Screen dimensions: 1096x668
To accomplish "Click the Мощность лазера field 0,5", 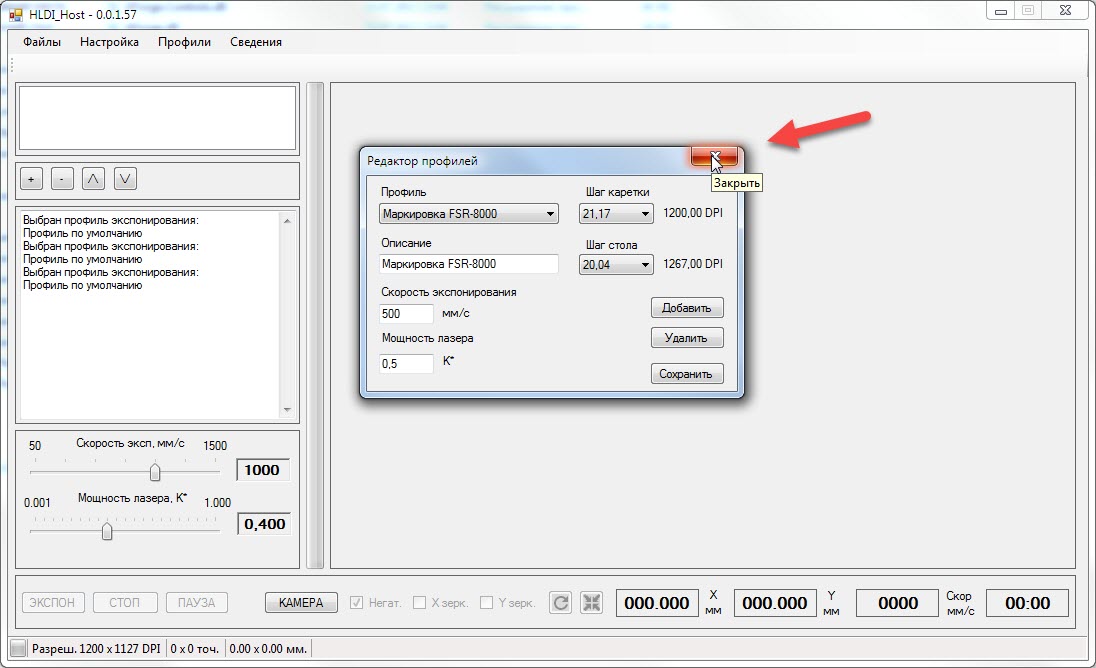I will tap(406, 363).
